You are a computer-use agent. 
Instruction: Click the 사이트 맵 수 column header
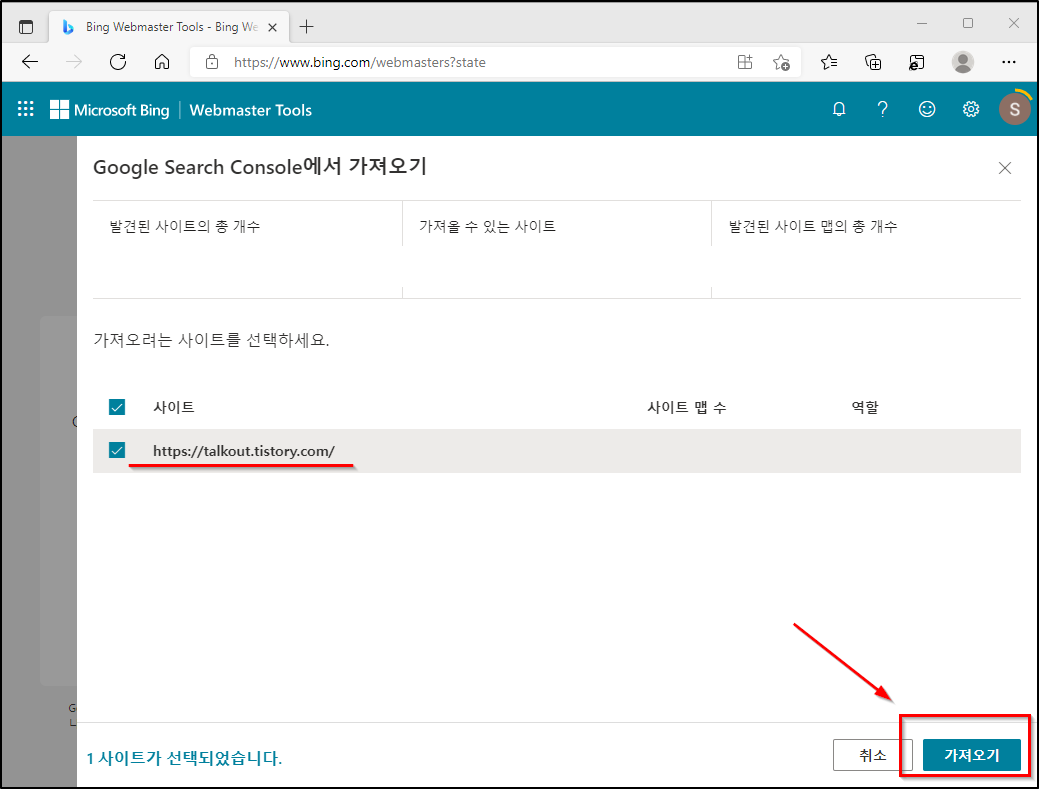tap(686, 407)
